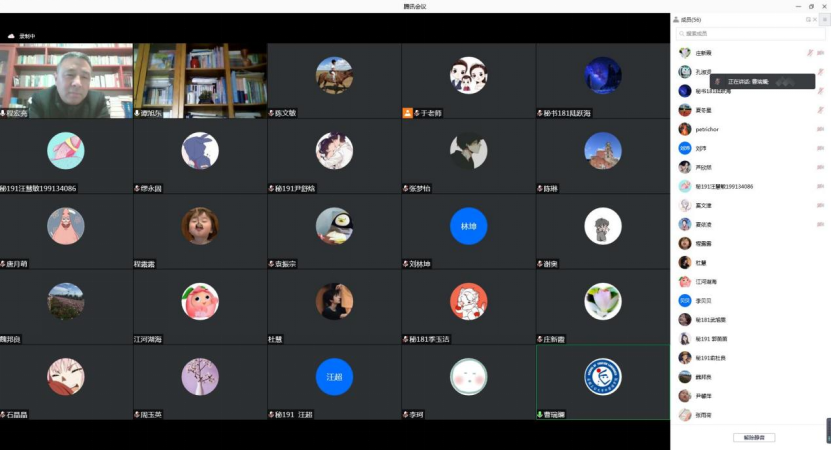831x450 pixels.
Task: Select 李贝贝 in the member list
Action: pyautogui.click(x=705, y=300)
